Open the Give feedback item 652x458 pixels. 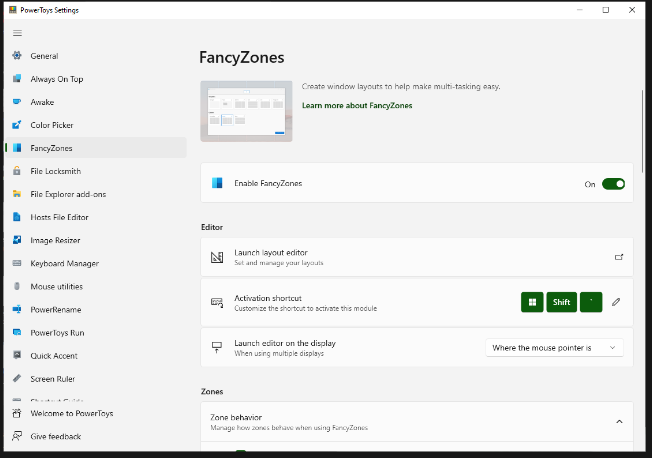coord(56,436)
